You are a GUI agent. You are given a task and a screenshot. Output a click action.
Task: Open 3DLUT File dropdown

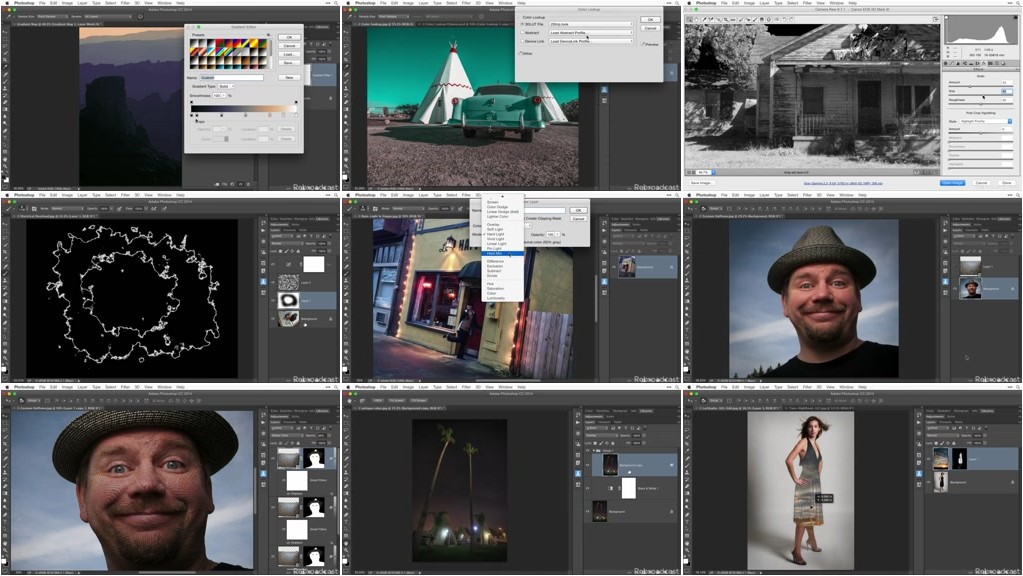pos(591,24)
